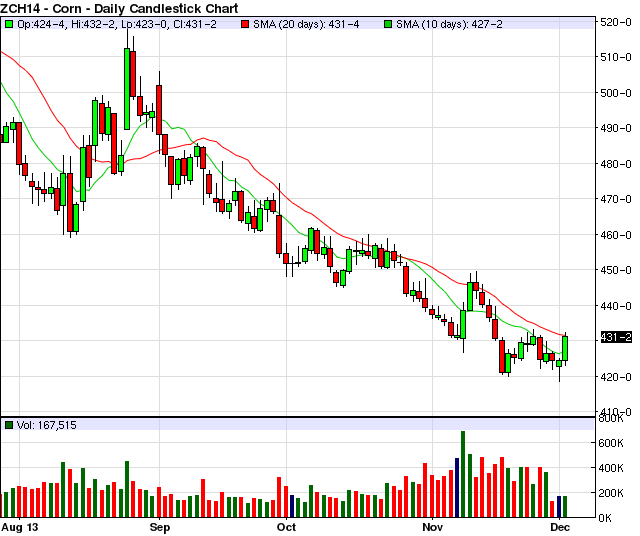Click the 200K volume axis label

click(611, 493)
